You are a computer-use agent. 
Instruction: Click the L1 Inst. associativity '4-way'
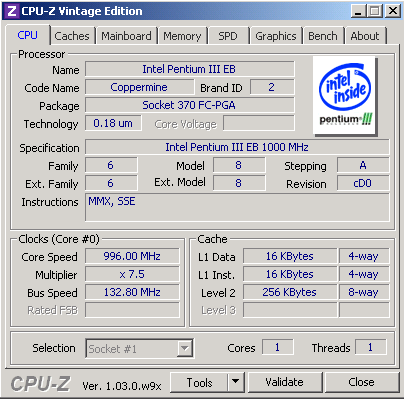coord(364,274)
